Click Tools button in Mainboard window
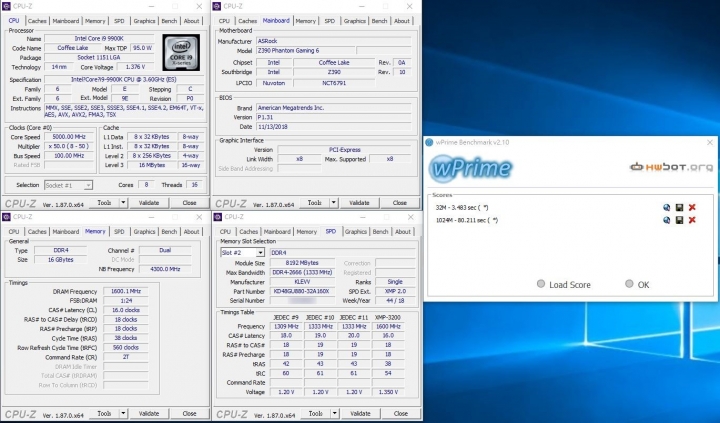The width and height of the screenshot is (720, 423). click(x=315, y=203)
